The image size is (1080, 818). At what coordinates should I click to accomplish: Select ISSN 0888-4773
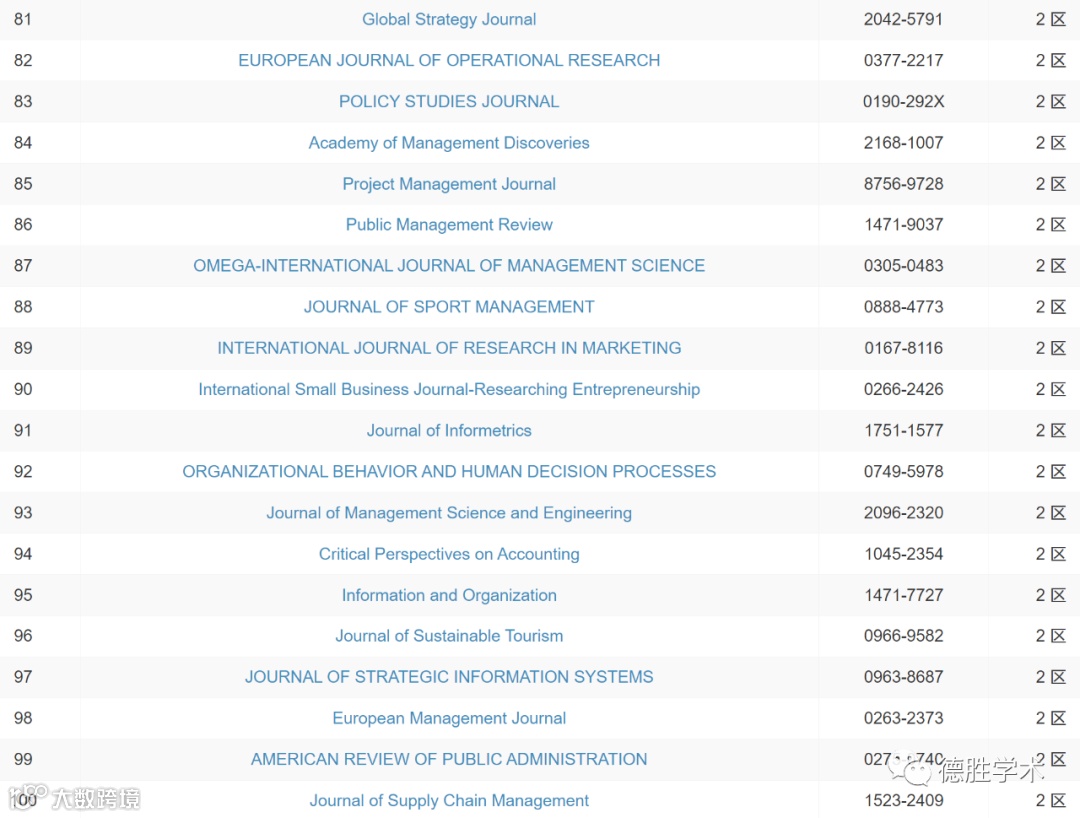[903, 306]
